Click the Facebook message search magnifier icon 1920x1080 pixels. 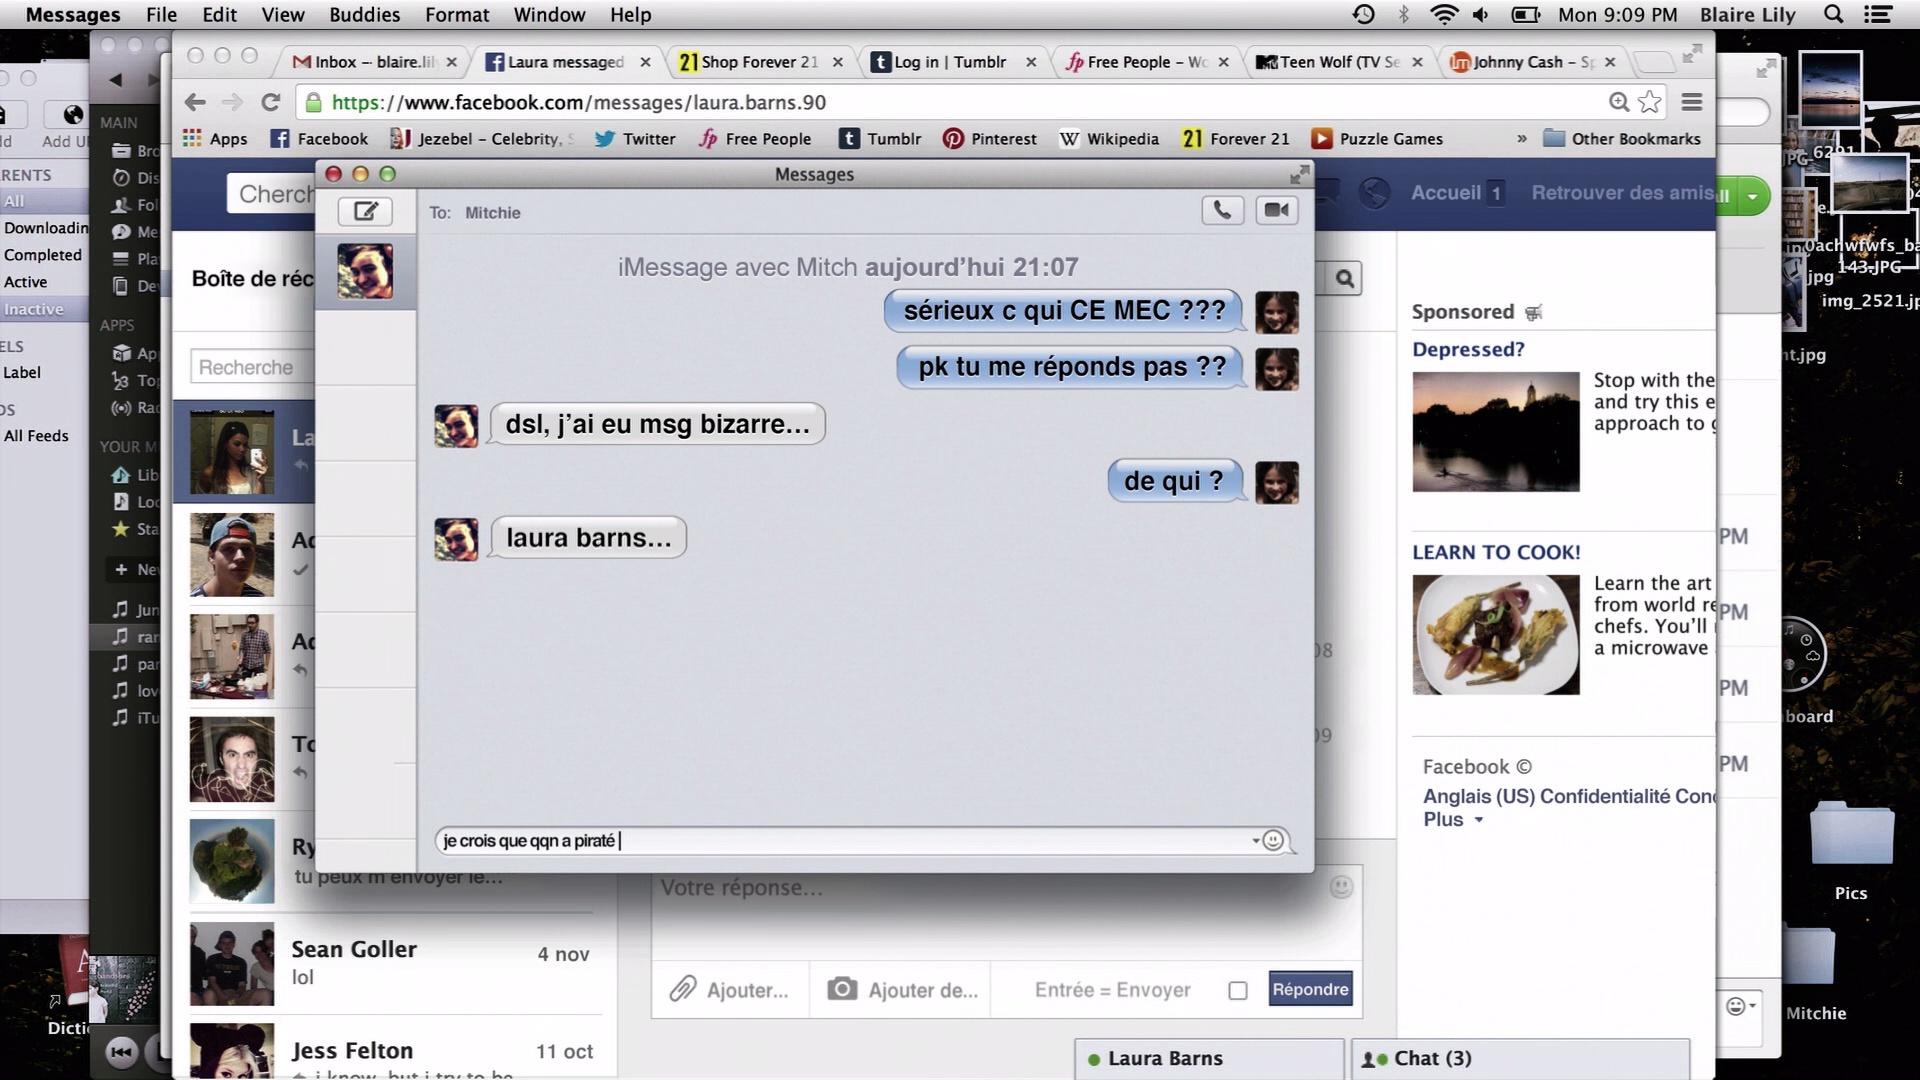coord(1345,279)
